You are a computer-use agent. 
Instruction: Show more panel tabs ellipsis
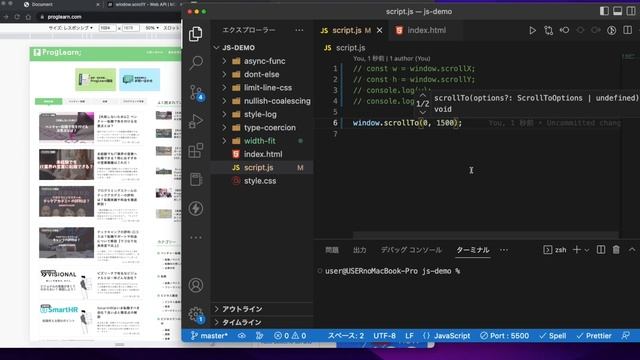[504, 250]
